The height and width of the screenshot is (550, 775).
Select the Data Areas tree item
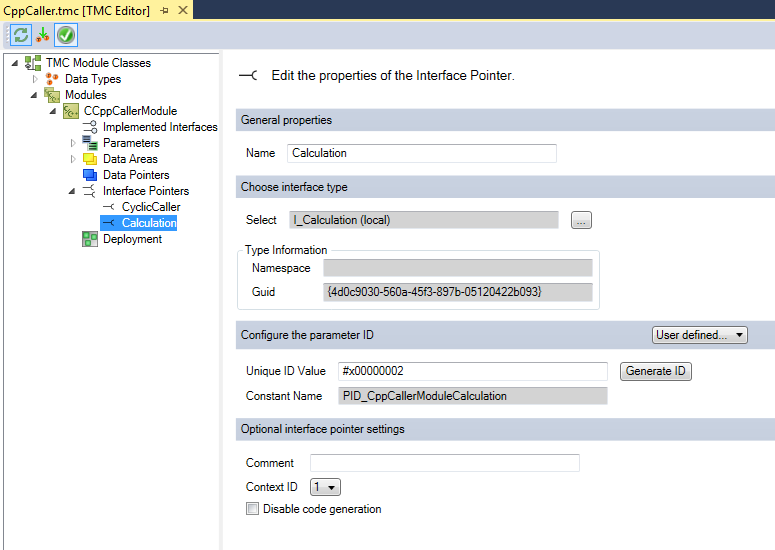pos(130,159)
